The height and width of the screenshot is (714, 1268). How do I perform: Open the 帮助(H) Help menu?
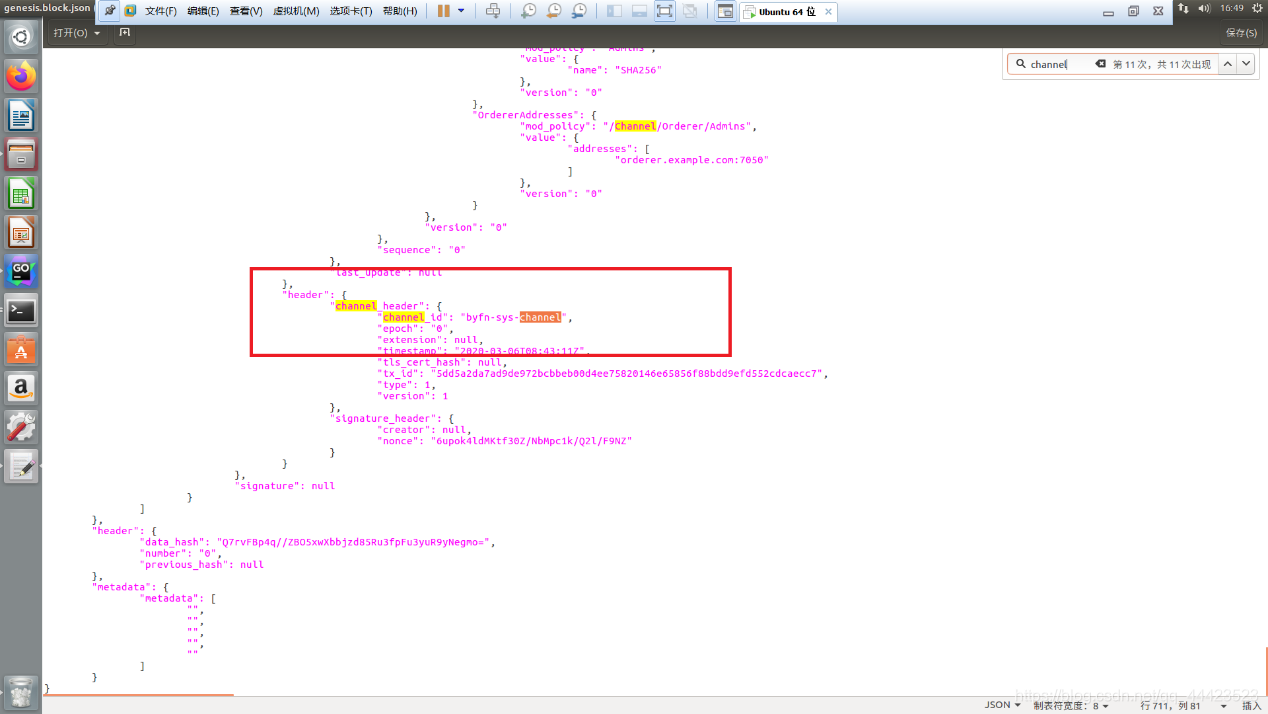point(400,11)
